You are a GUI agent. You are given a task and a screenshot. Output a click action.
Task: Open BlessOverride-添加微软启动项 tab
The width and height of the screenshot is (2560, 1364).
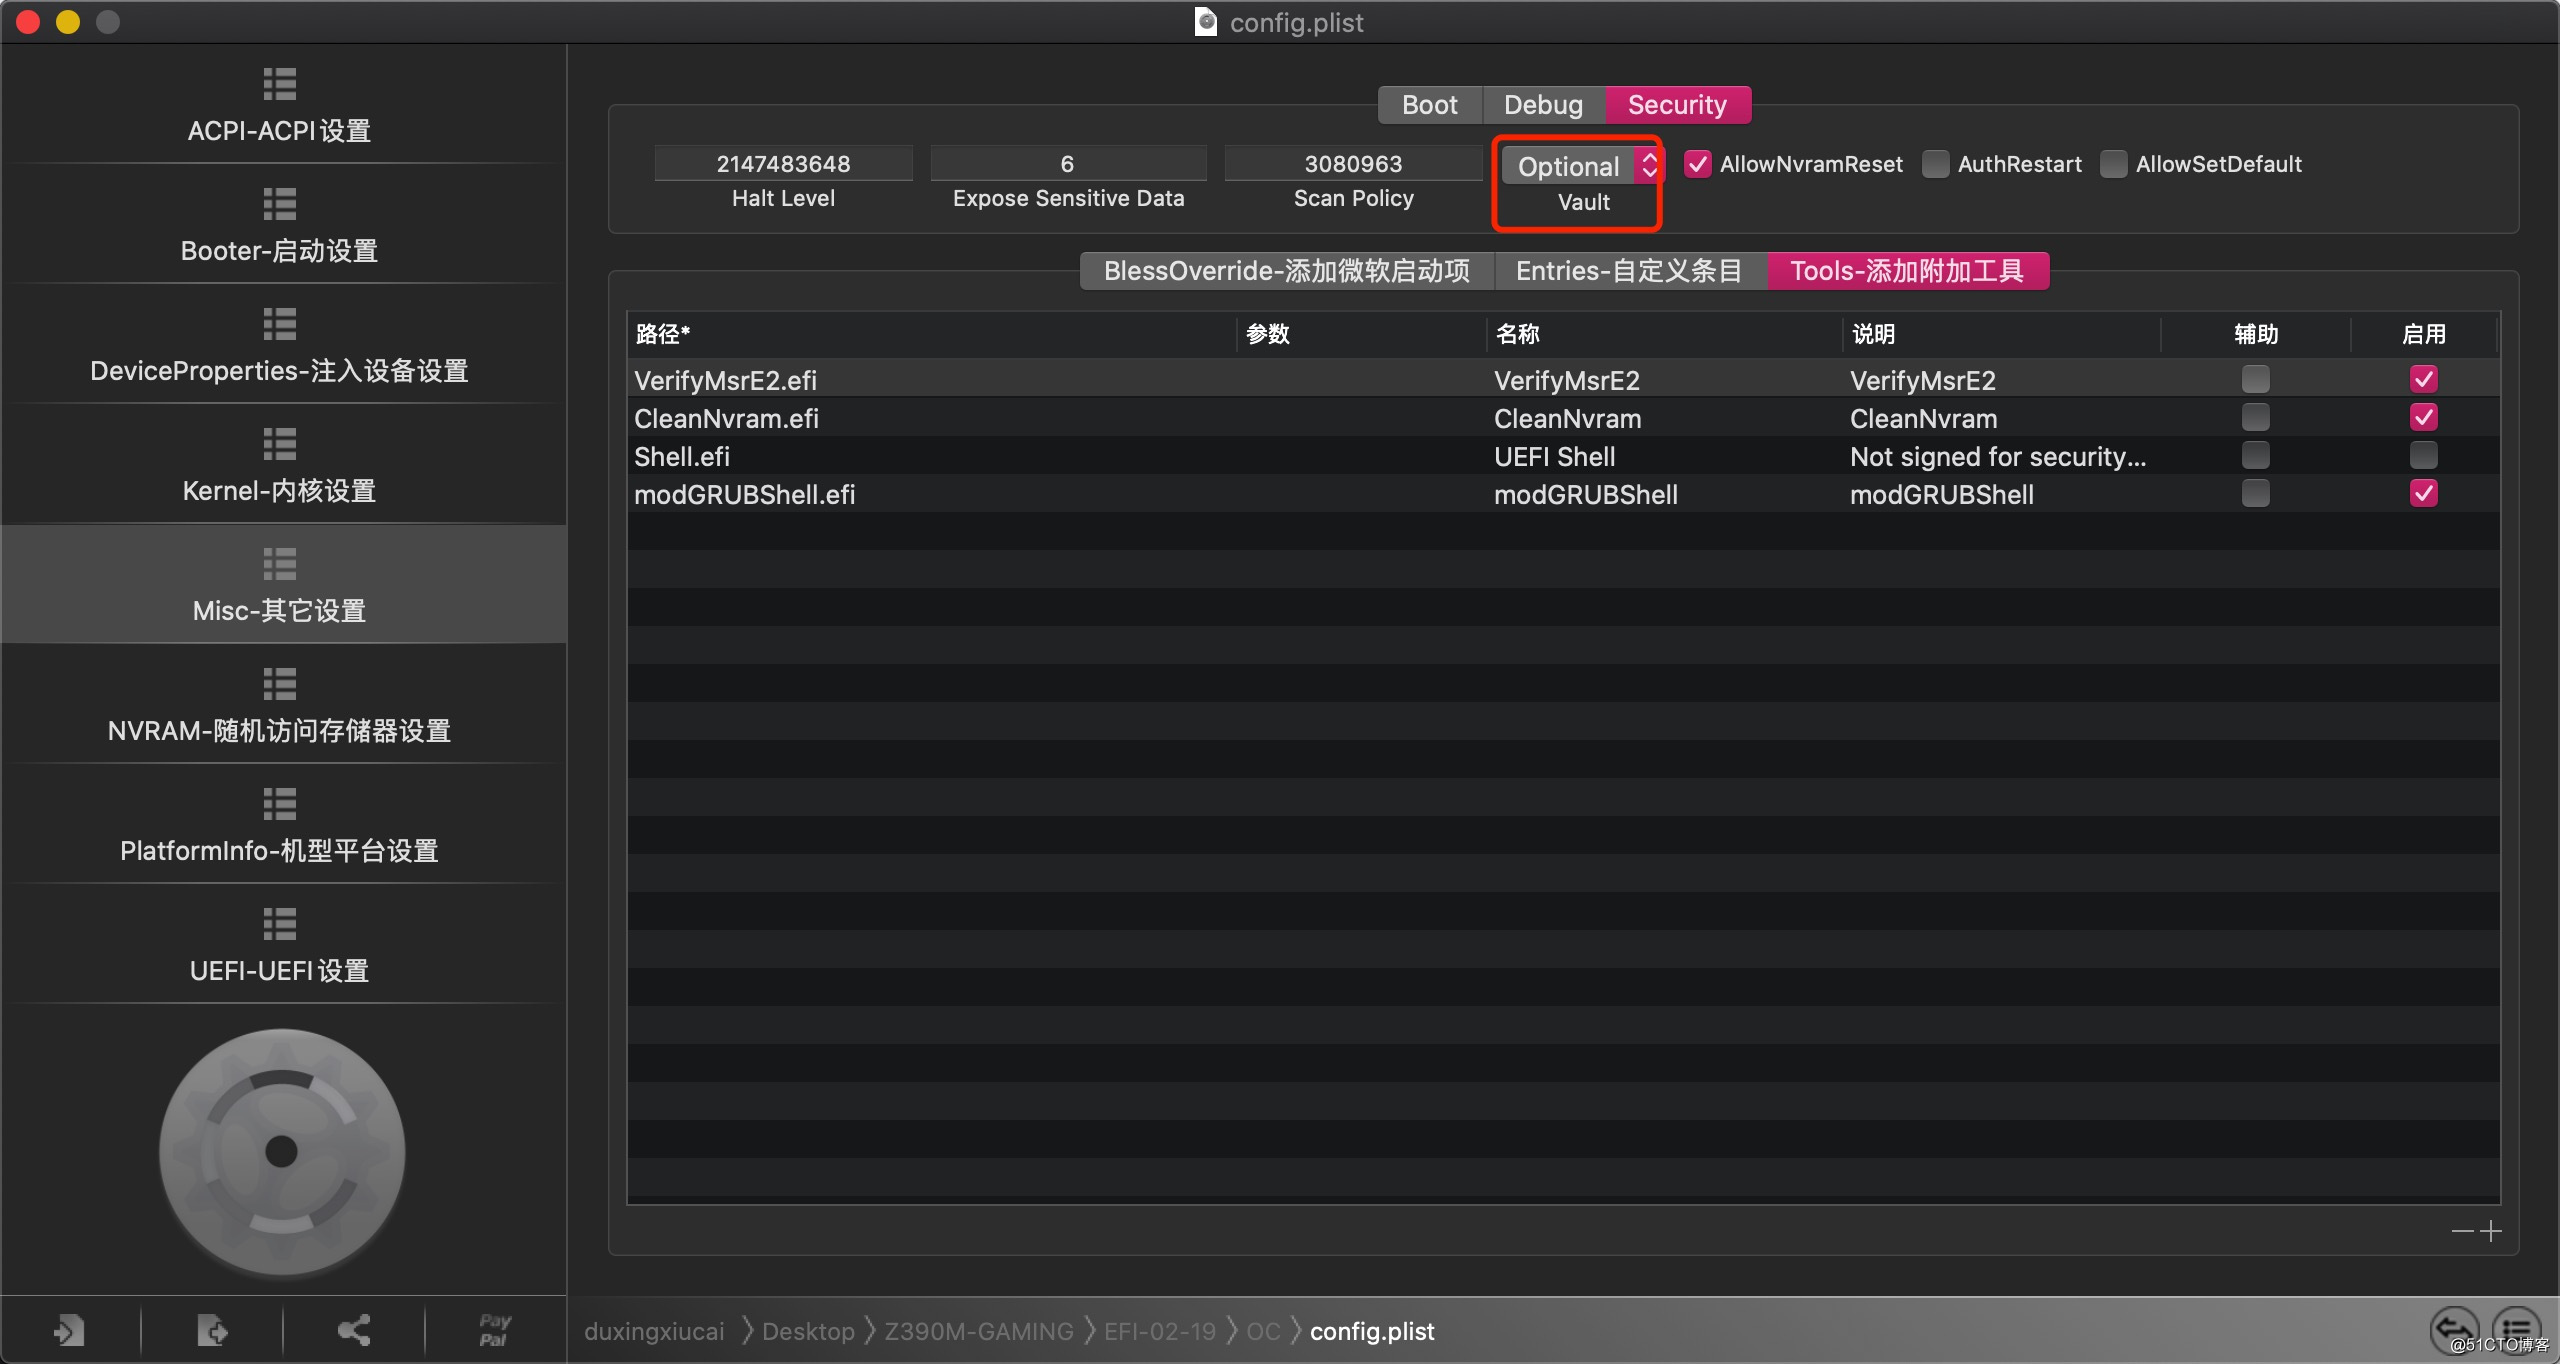pos(1287,271)
